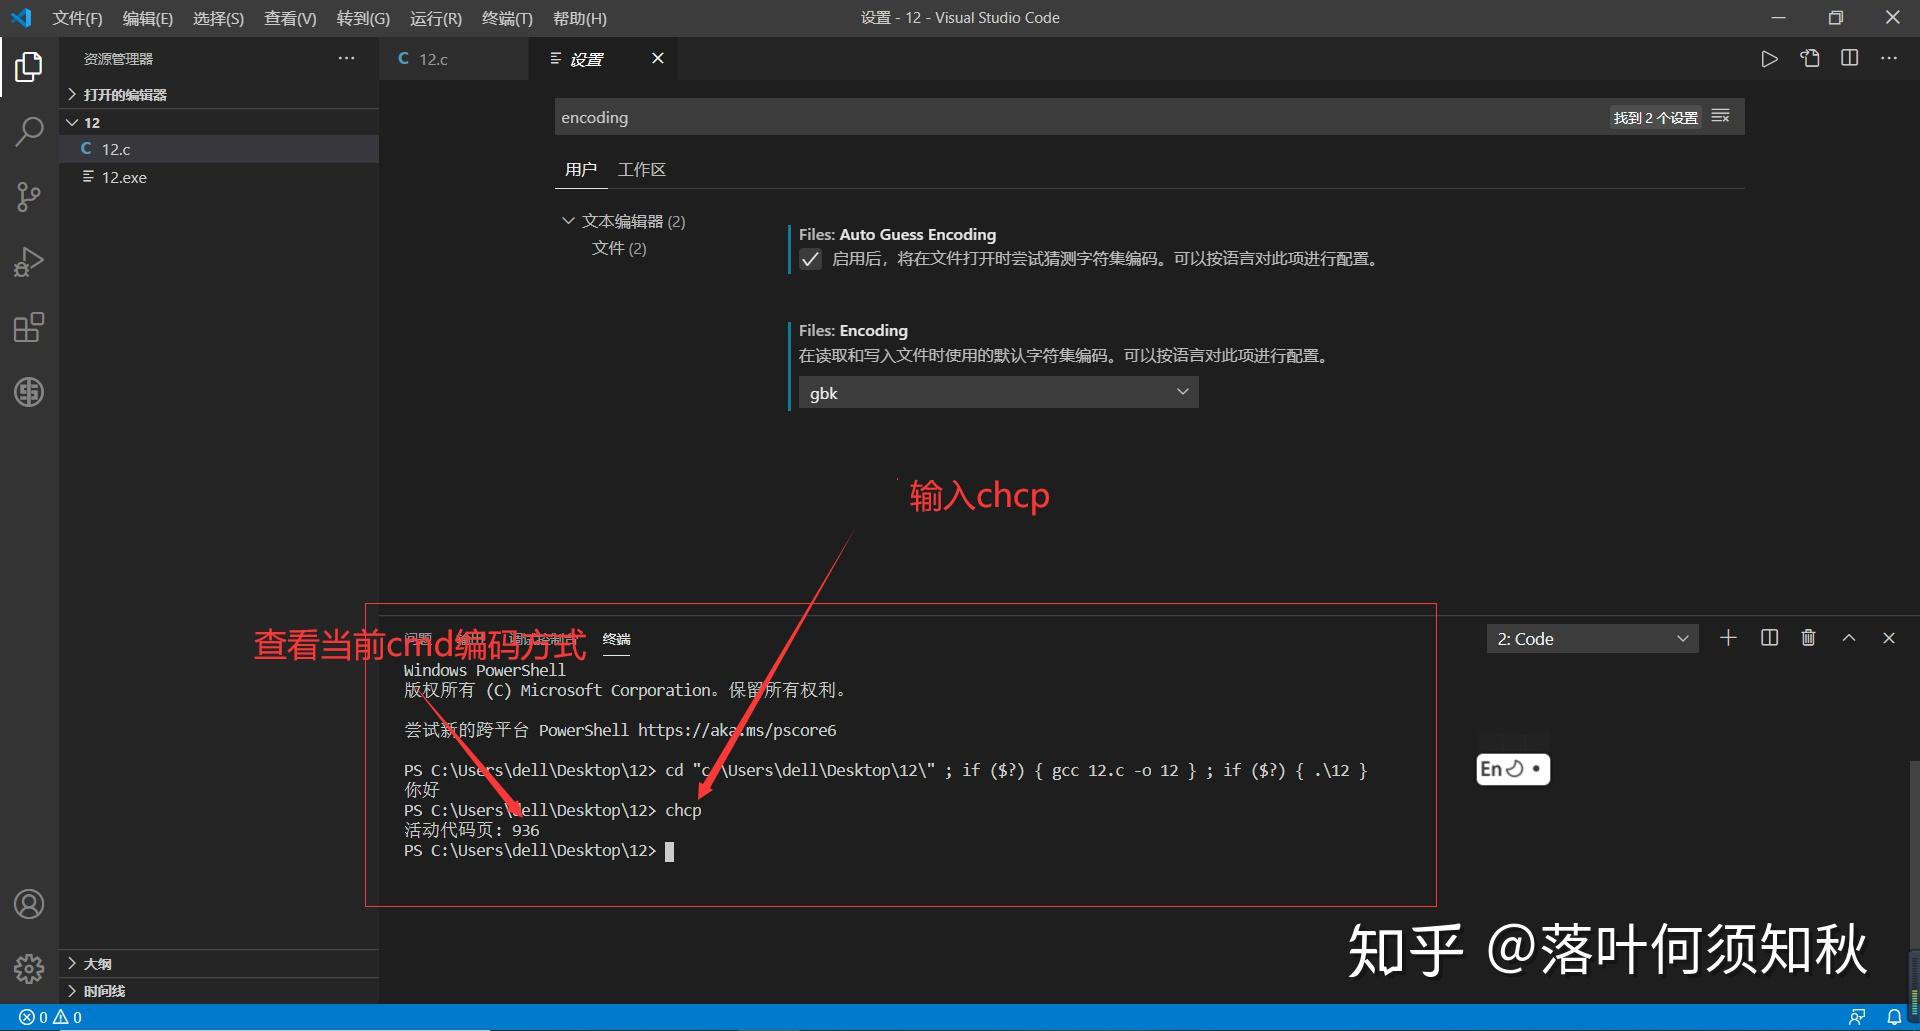Screen dimensions: 1920x1031
Task: Maximize the terminal panel with the chevron
Action: point(1849,637)
